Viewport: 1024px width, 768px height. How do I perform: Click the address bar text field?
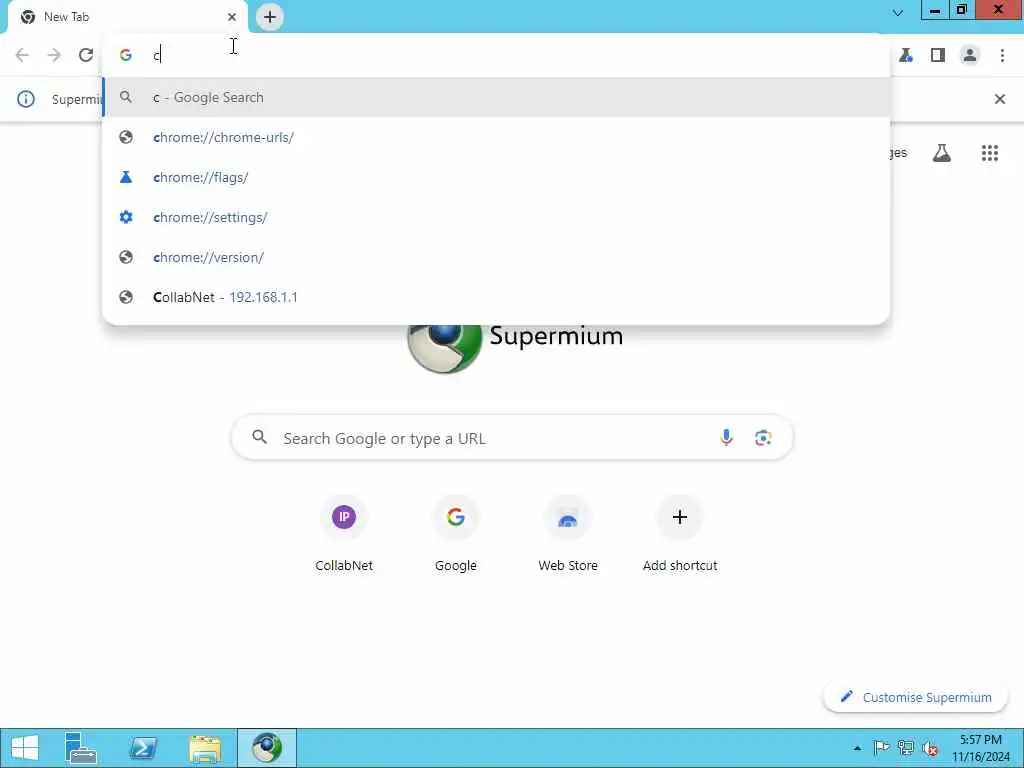click(x=496, y=55)
